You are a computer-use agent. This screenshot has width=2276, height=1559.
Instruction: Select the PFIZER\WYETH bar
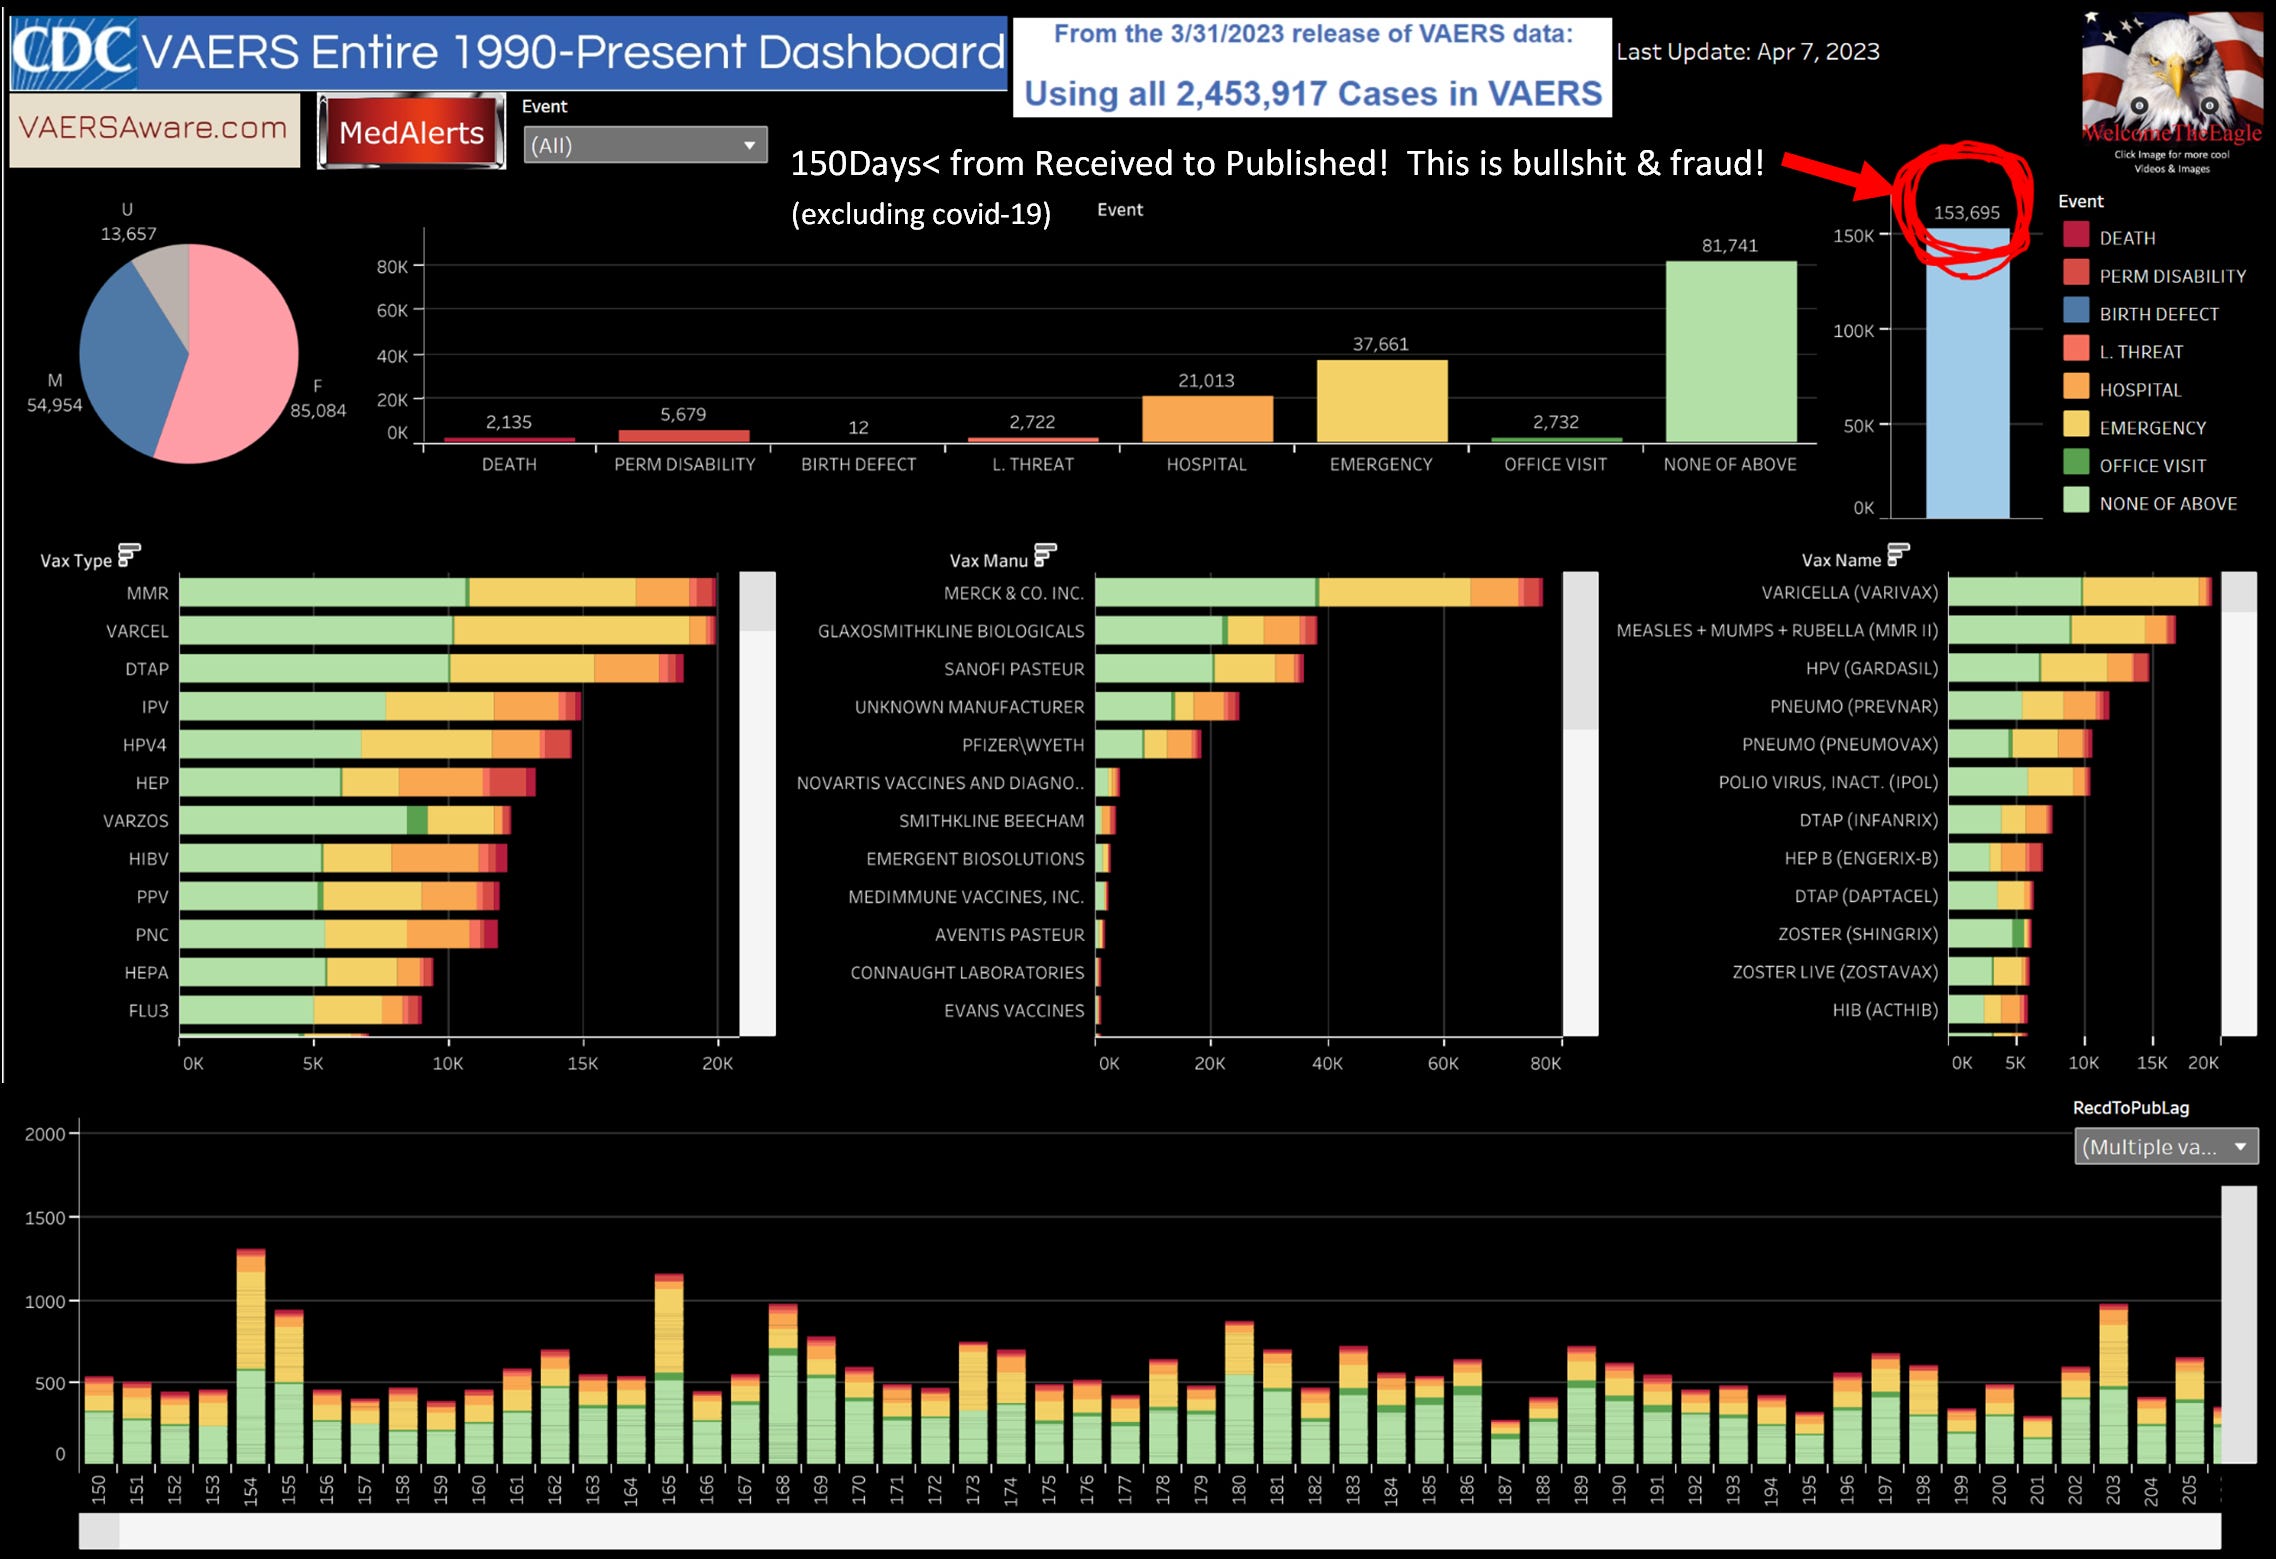point(1148,744)
